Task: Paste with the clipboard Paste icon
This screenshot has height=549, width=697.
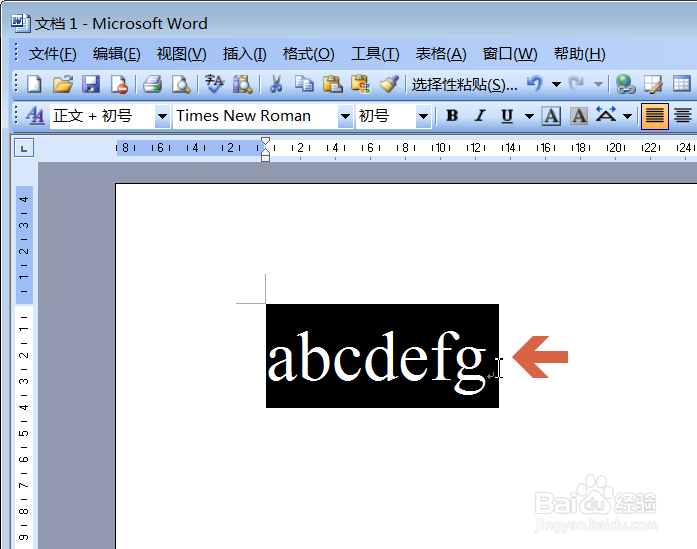Action: 332,84
